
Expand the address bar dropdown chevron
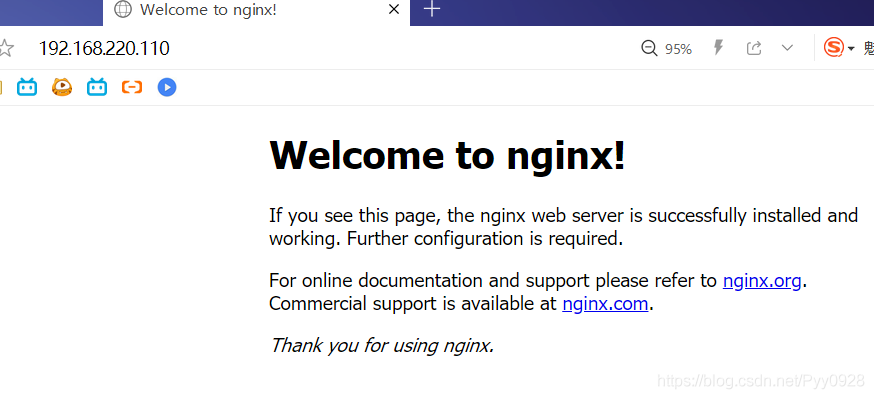click(787, 48)
